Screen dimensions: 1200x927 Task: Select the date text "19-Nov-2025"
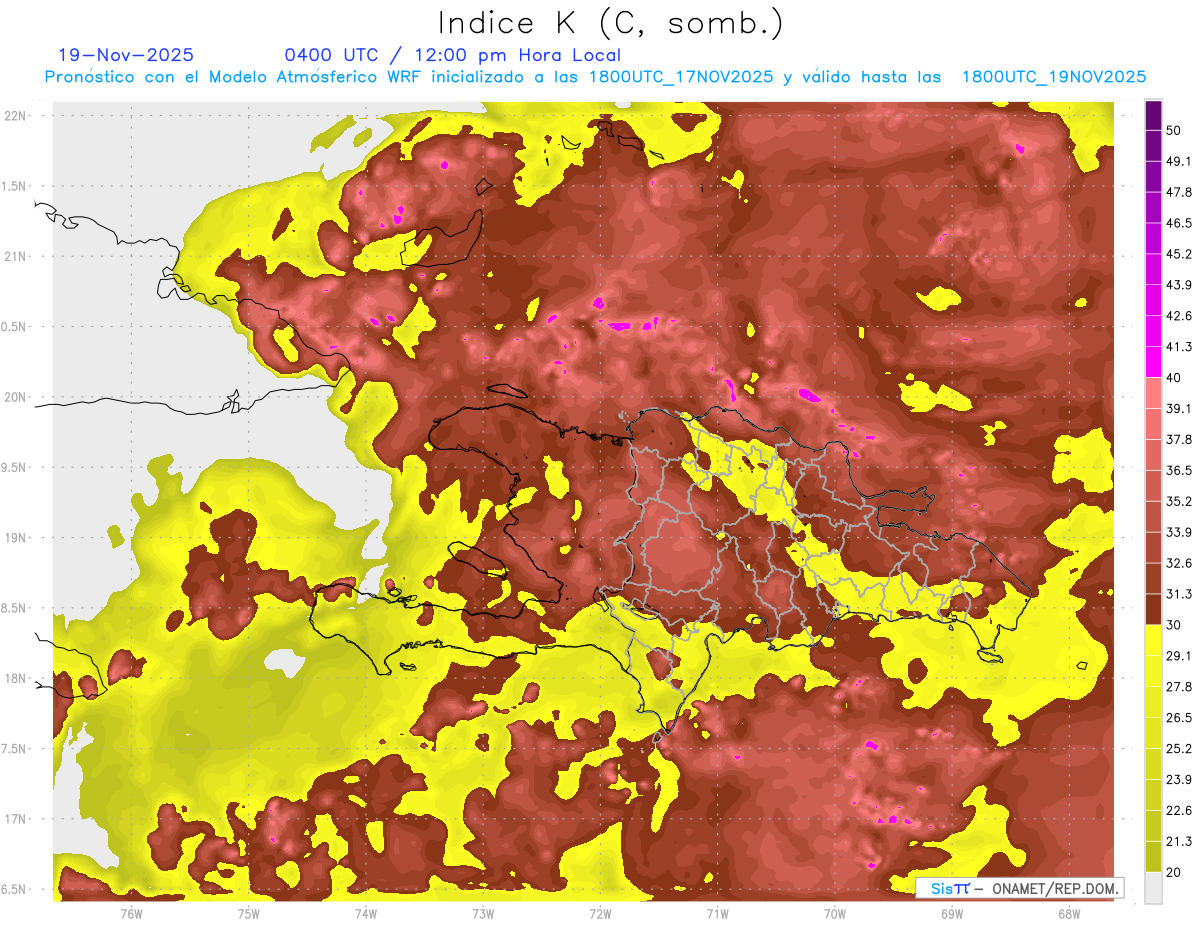[126, 55]
